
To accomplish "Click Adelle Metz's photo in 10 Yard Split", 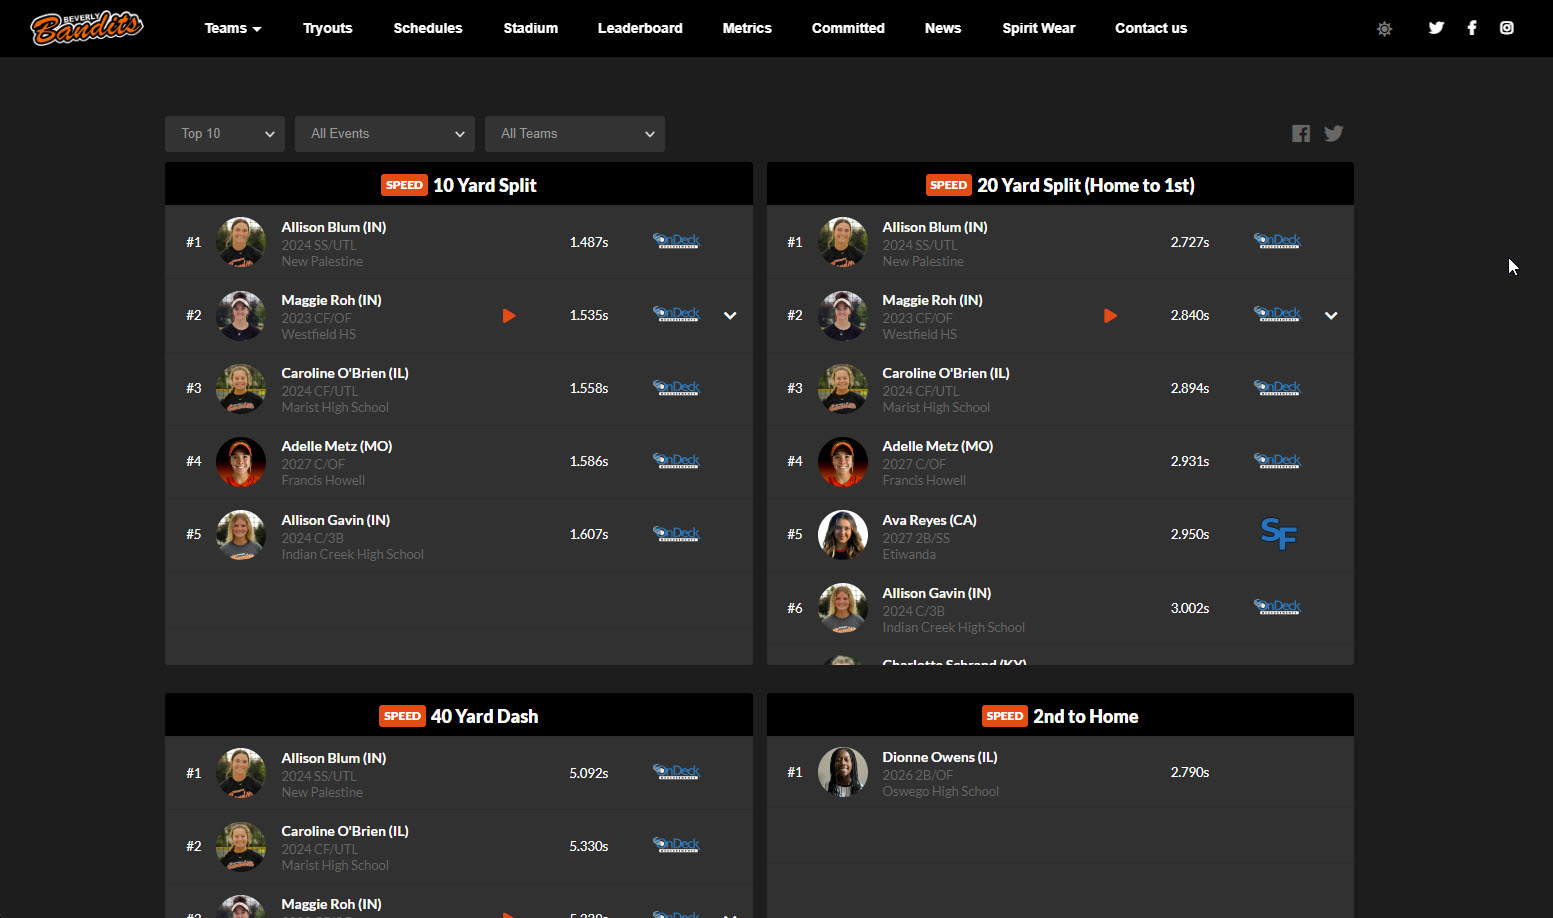I will (241, 462).
